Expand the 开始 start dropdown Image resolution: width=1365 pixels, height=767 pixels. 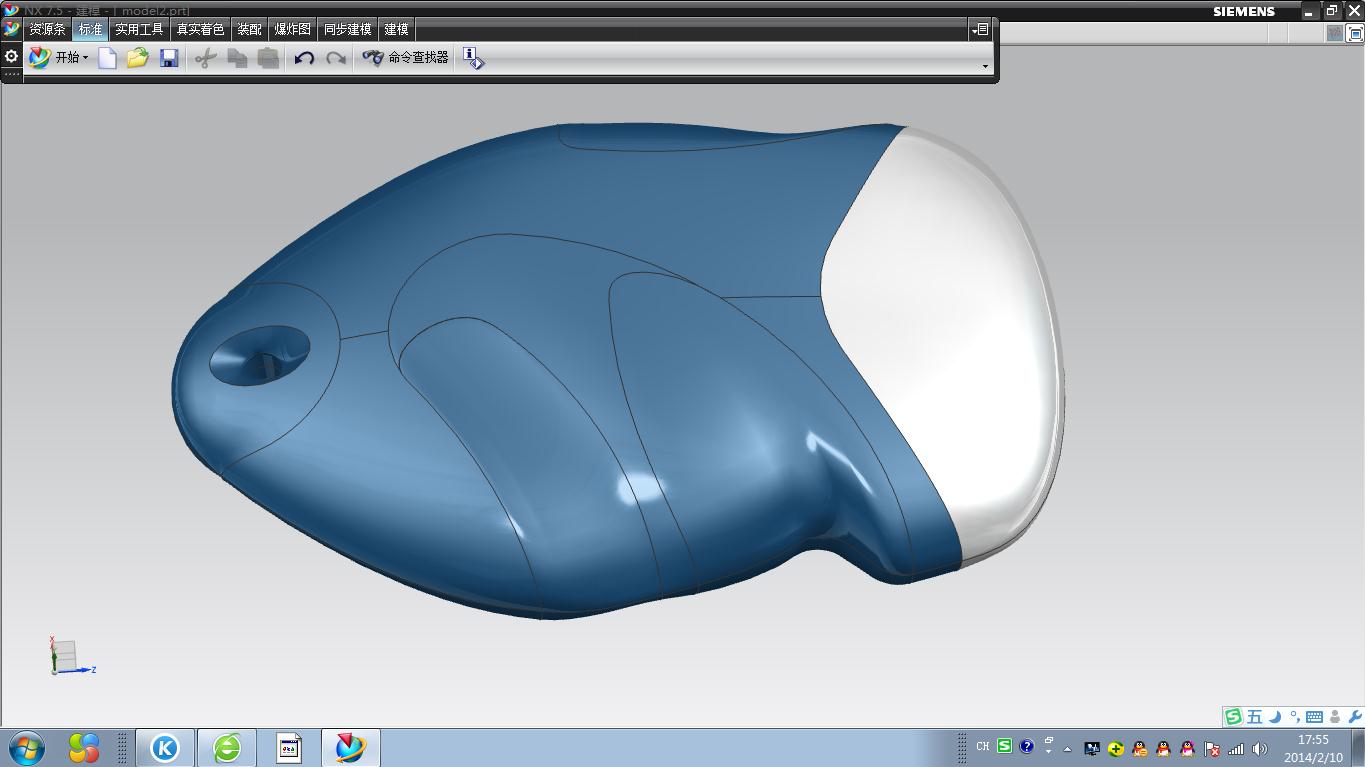[x=59, y=58]
